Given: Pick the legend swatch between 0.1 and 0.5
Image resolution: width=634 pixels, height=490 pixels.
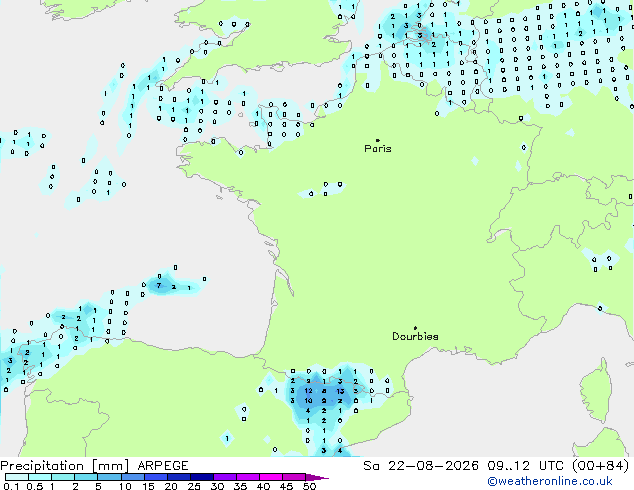Looking at the screenshot, I should click(x=17, y=477).
